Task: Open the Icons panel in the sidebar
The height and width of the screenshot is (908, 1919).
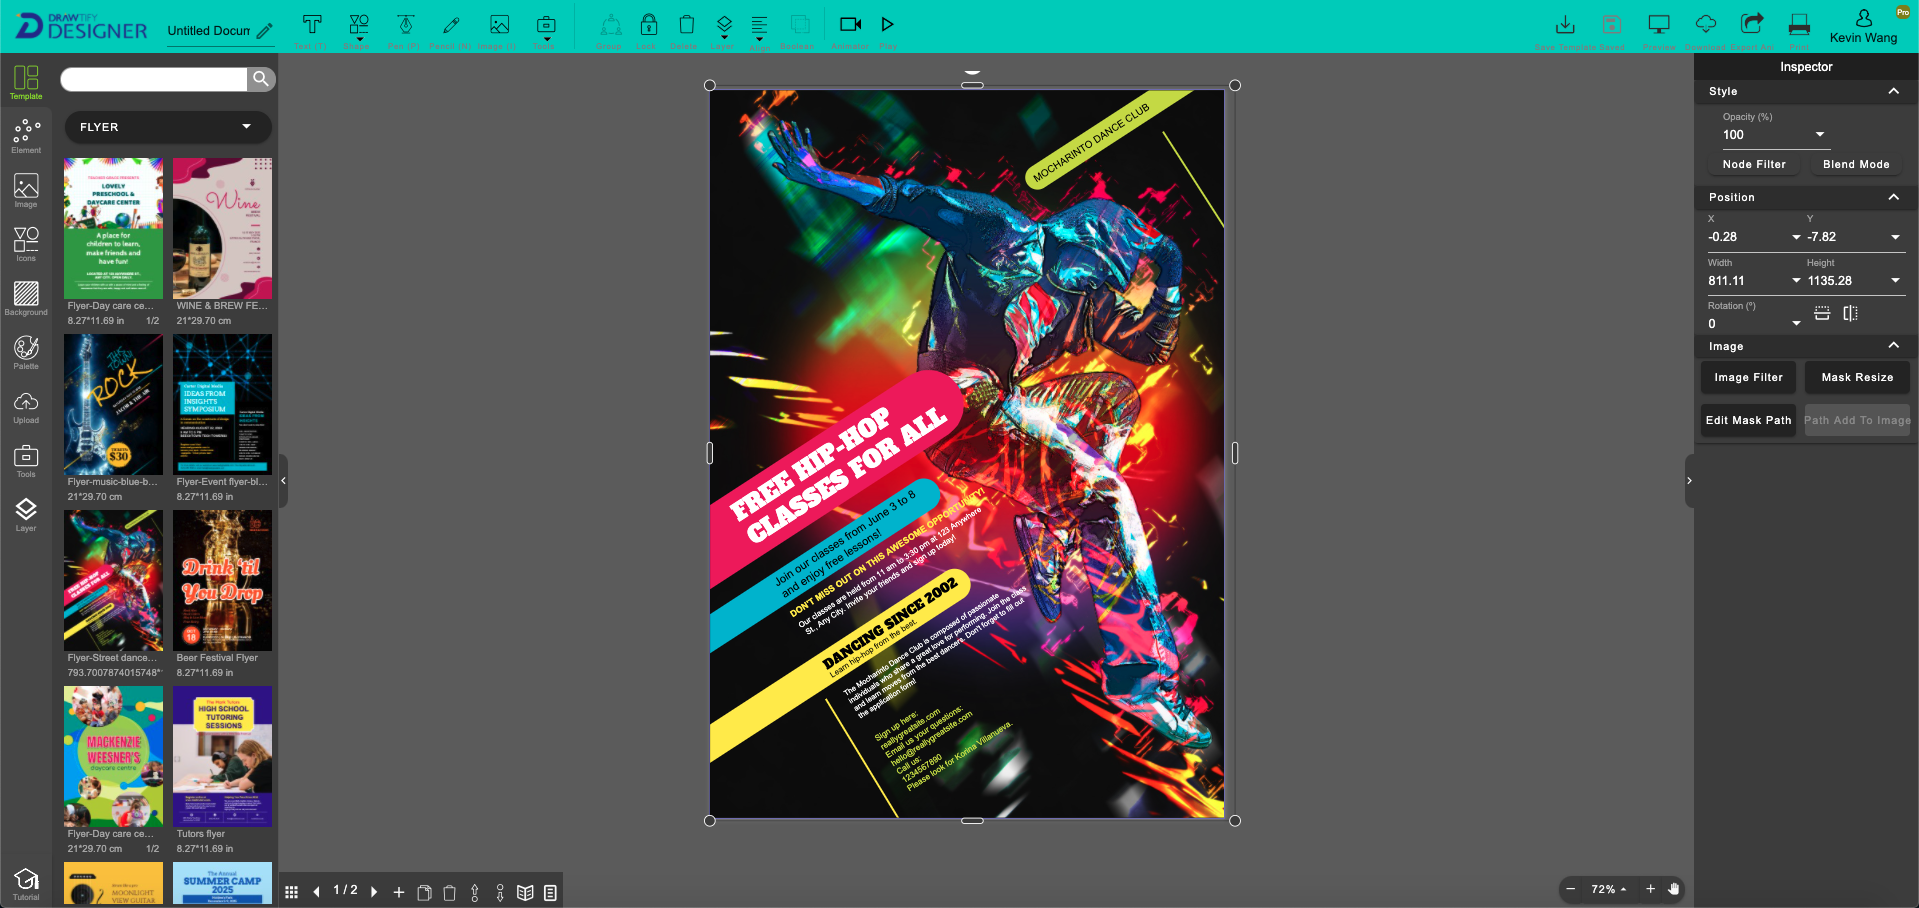Action: pos(26,244)
